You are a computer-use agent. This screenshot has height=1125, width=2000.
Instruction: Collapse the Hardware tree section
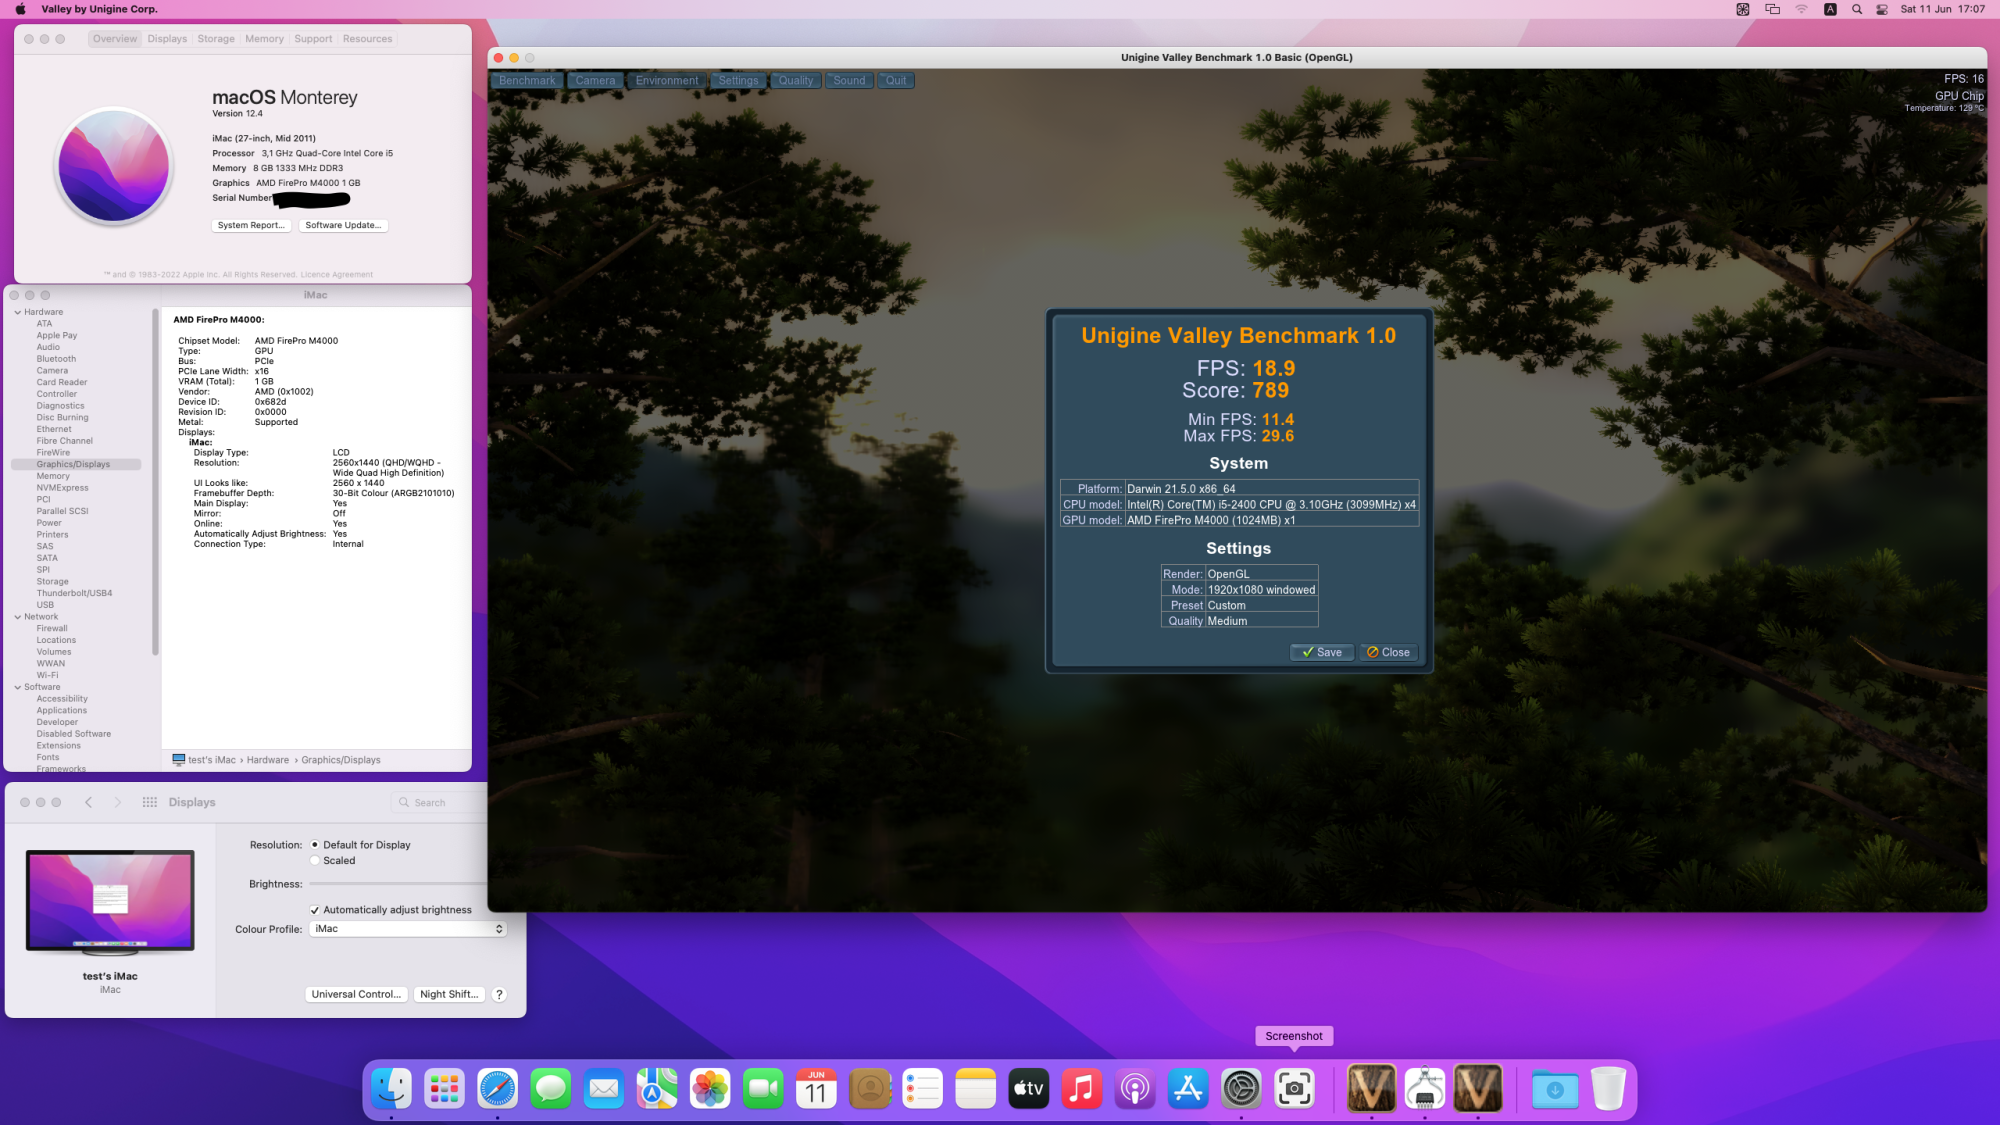point(18,312)
